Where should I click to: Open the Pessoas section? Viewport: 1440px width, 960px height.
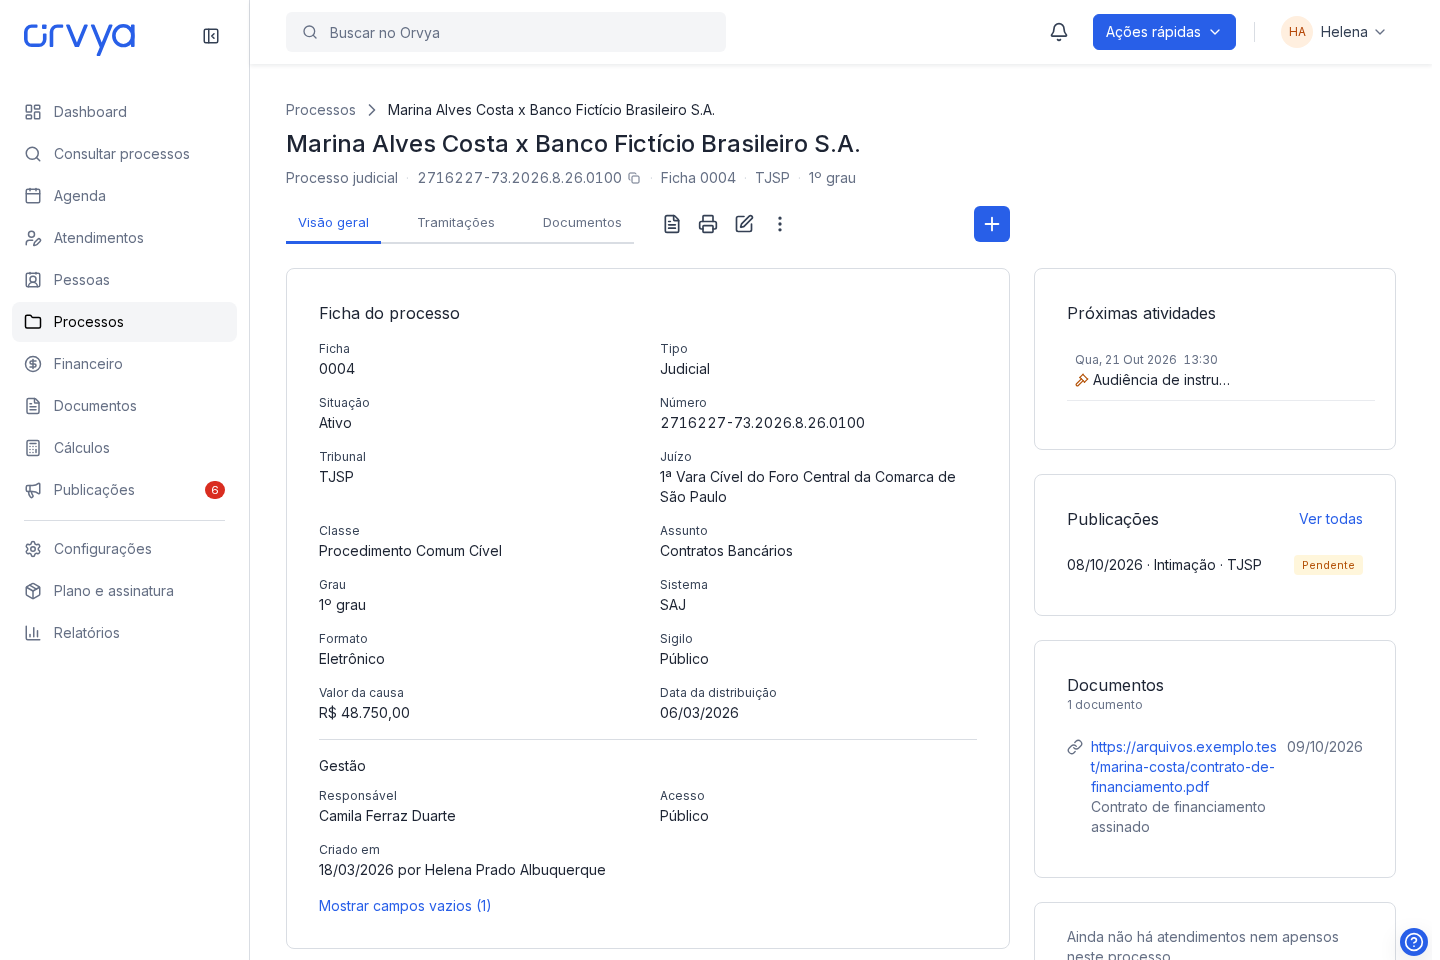[124, 280]
